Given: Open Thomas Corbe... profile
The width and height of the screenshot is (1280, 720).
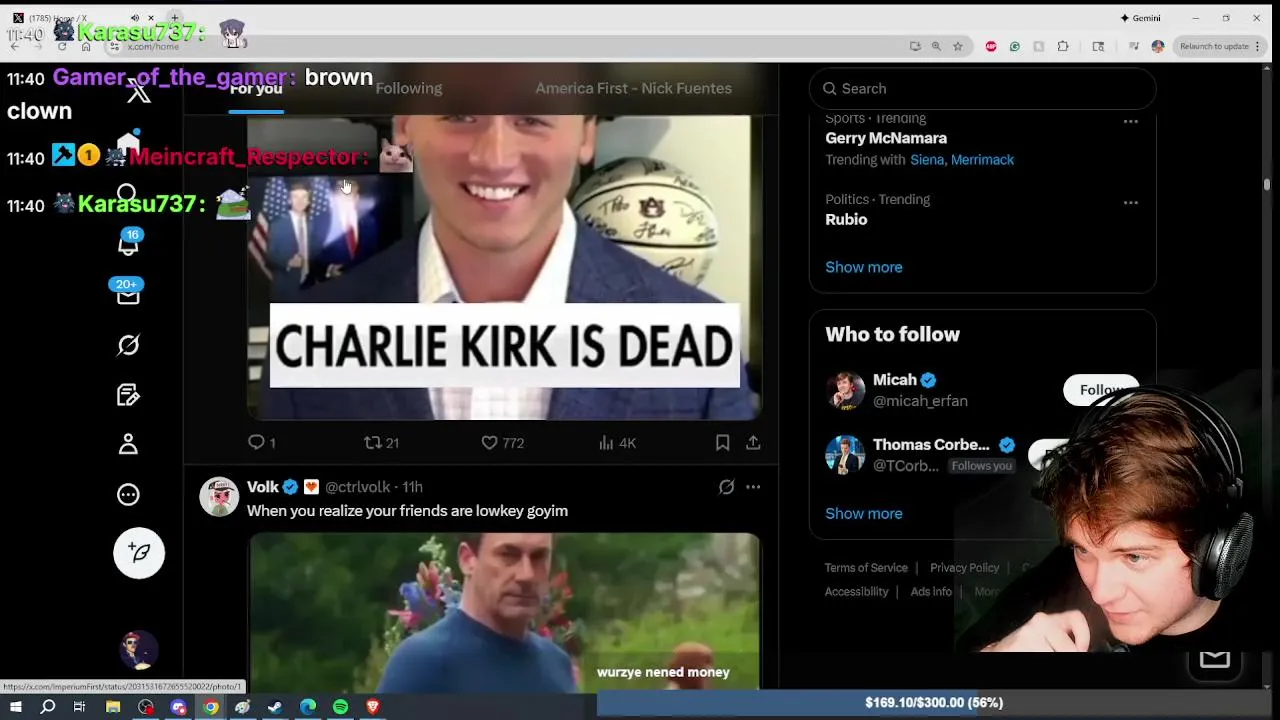Looking at the screenshot, I should pyautogui.click(x=931, y=445).
